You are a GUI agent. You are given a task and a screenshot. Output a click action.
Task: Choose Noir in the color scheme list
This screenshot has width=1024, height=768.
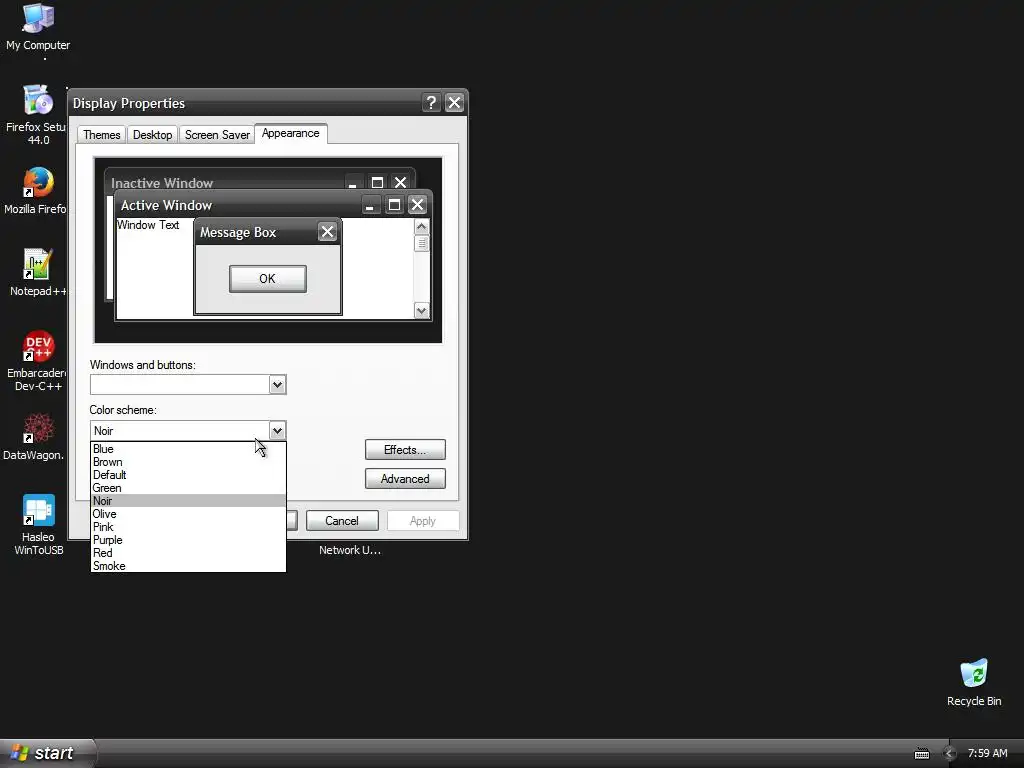point(188,501)
